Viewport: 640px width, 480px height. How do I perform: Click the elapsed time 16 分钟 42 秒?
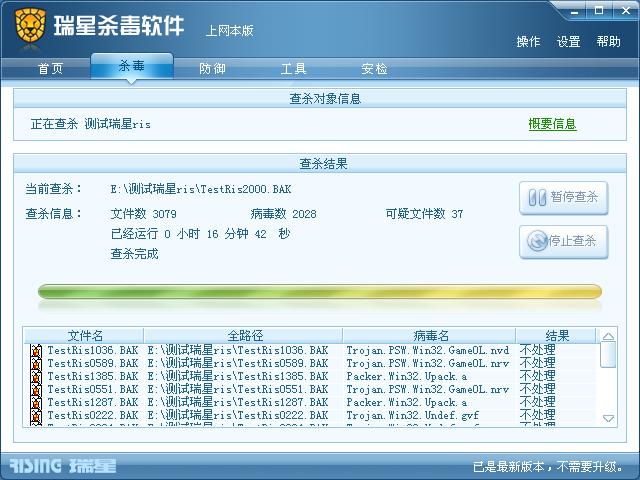pos(248,234)
